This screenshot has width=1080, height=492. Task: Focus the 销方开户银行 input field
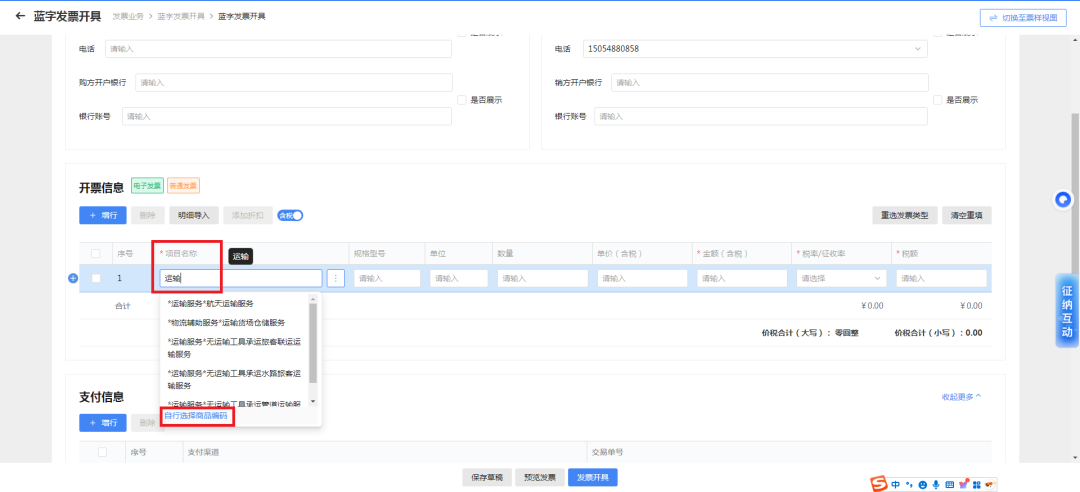coord(770,83)
